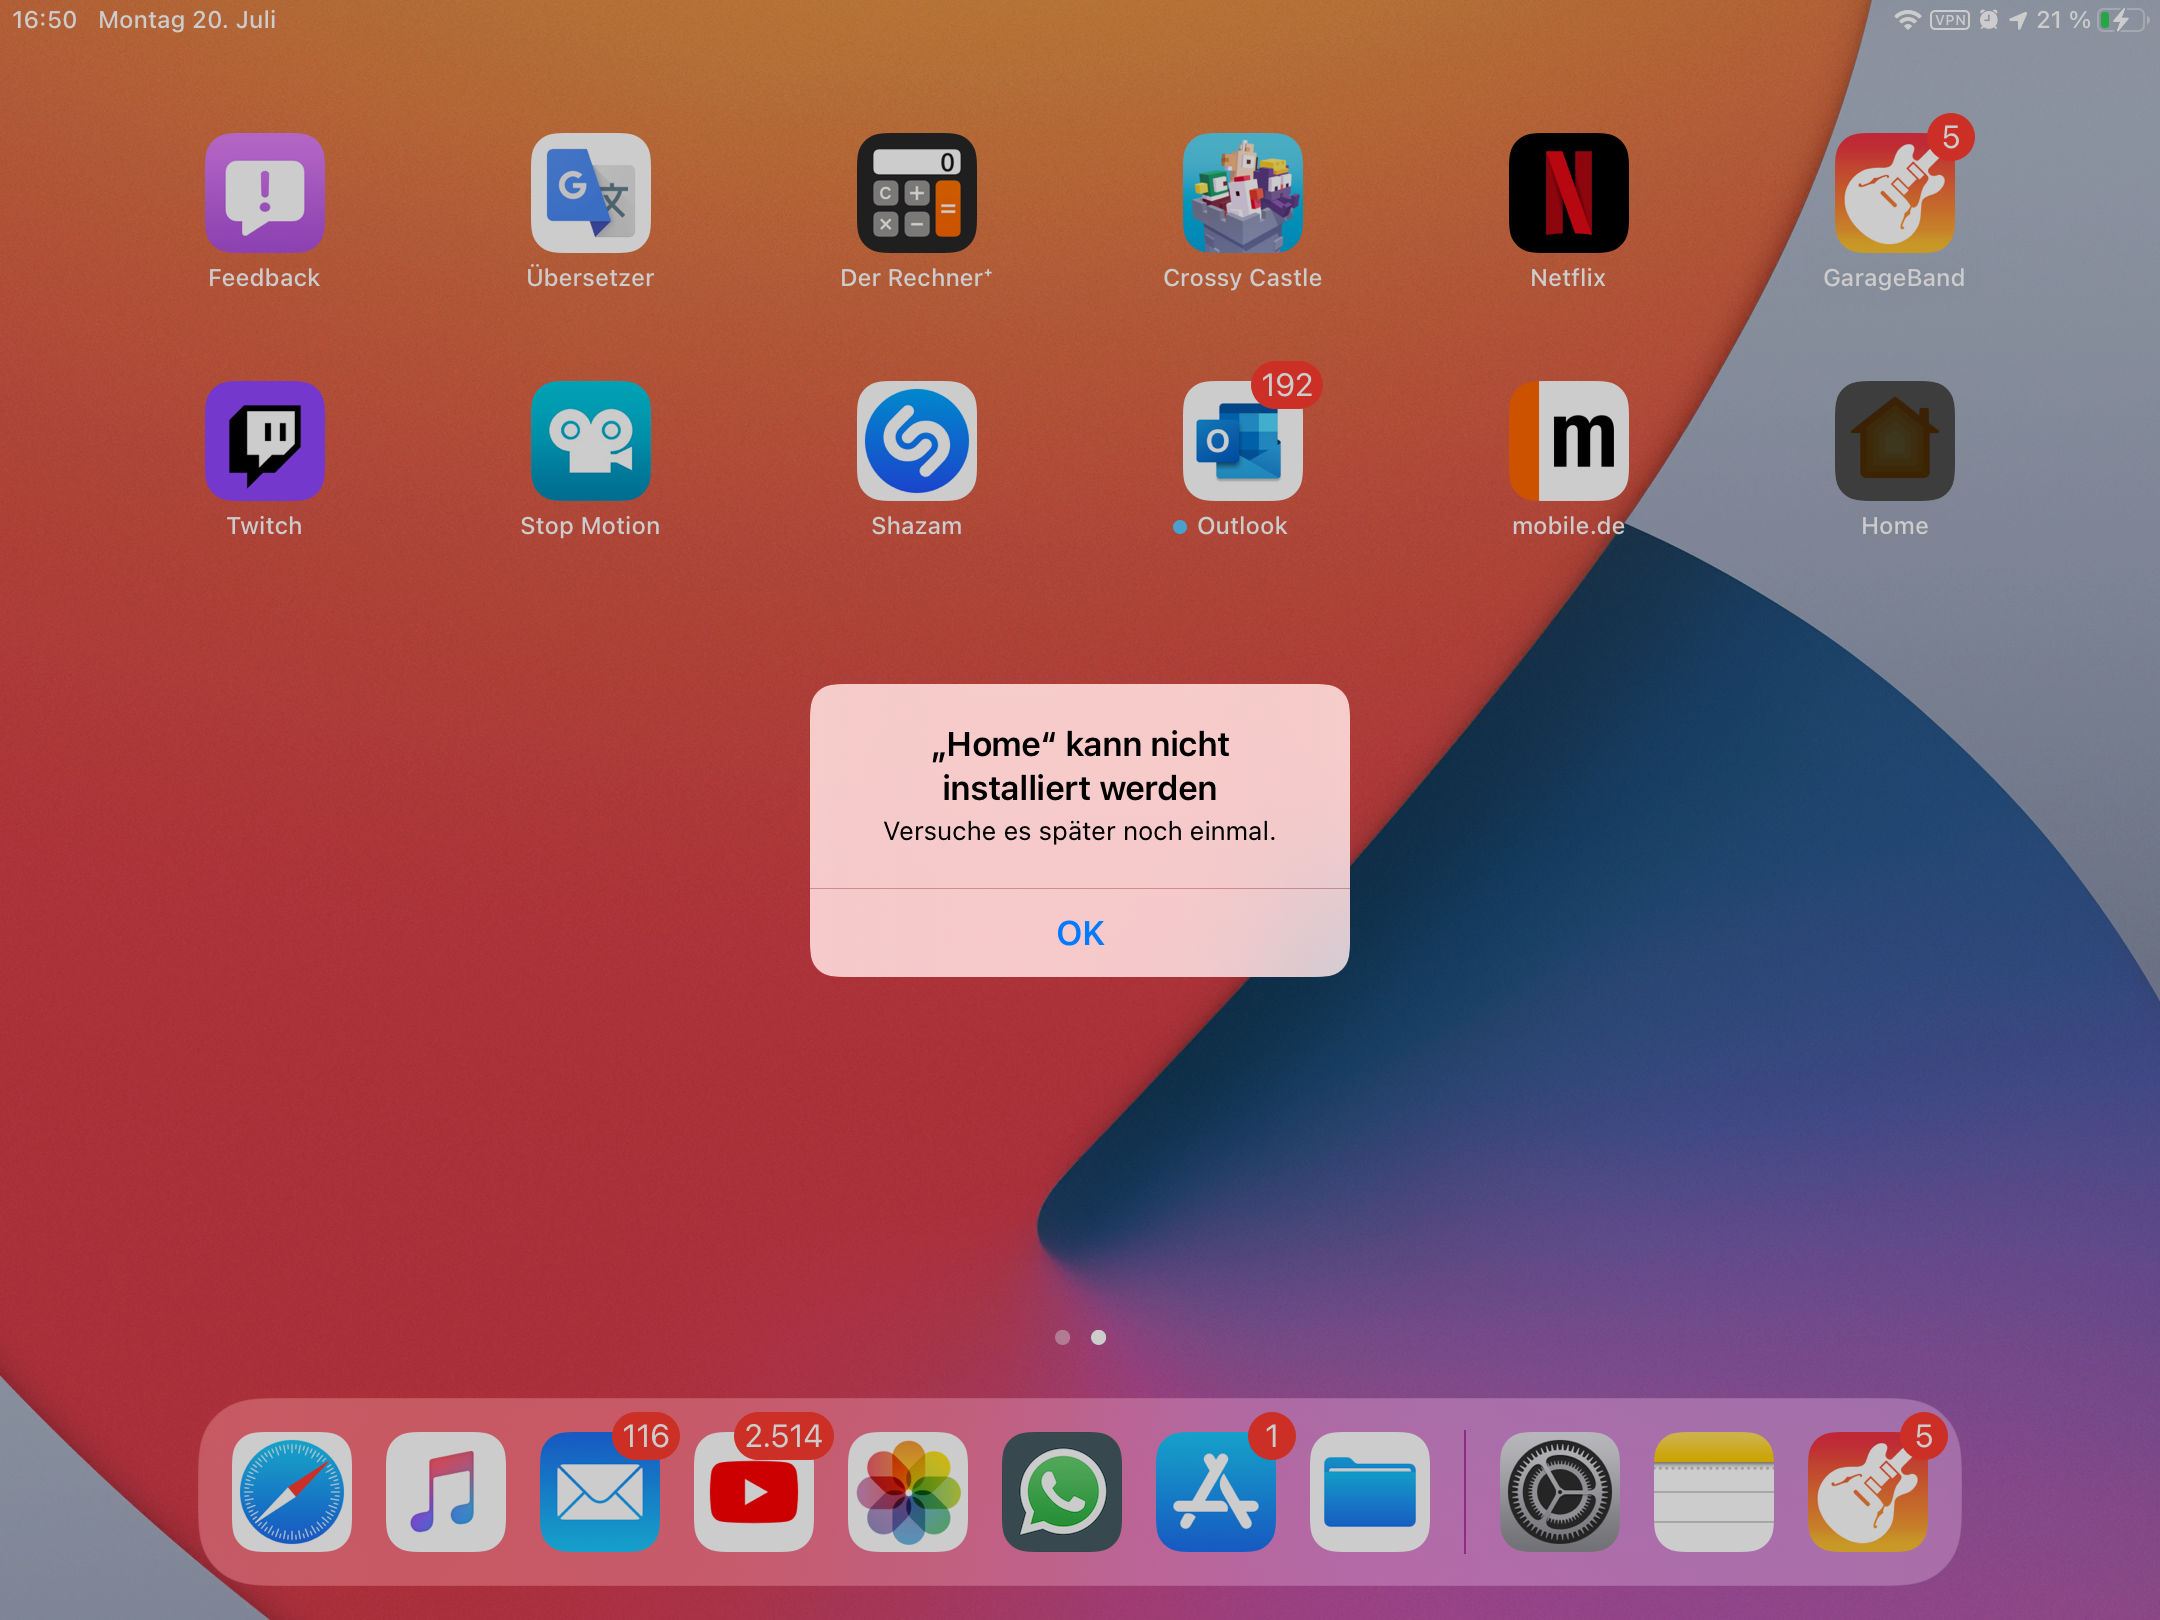Open WhatsApp from the dock
The image size is (2160, 1620).
pyautogui.click(x=1061, y=1492)
